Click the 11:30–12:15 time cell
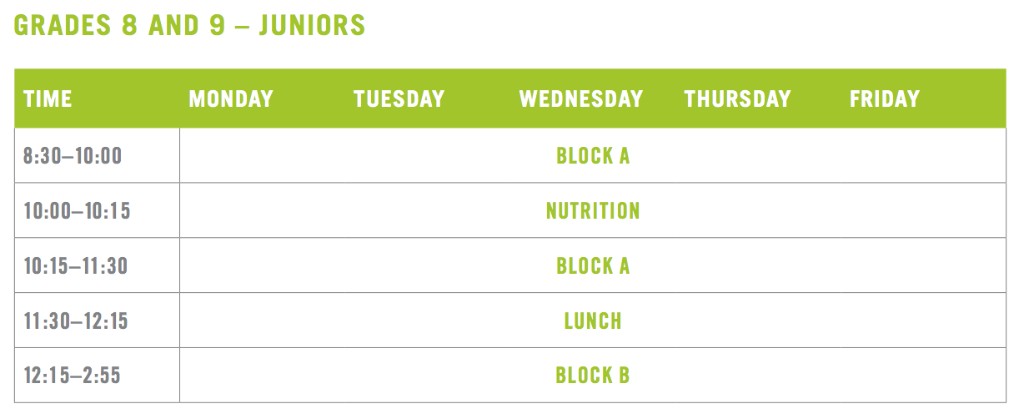This screenshot has width=1024, height=414. pos(76,321)
